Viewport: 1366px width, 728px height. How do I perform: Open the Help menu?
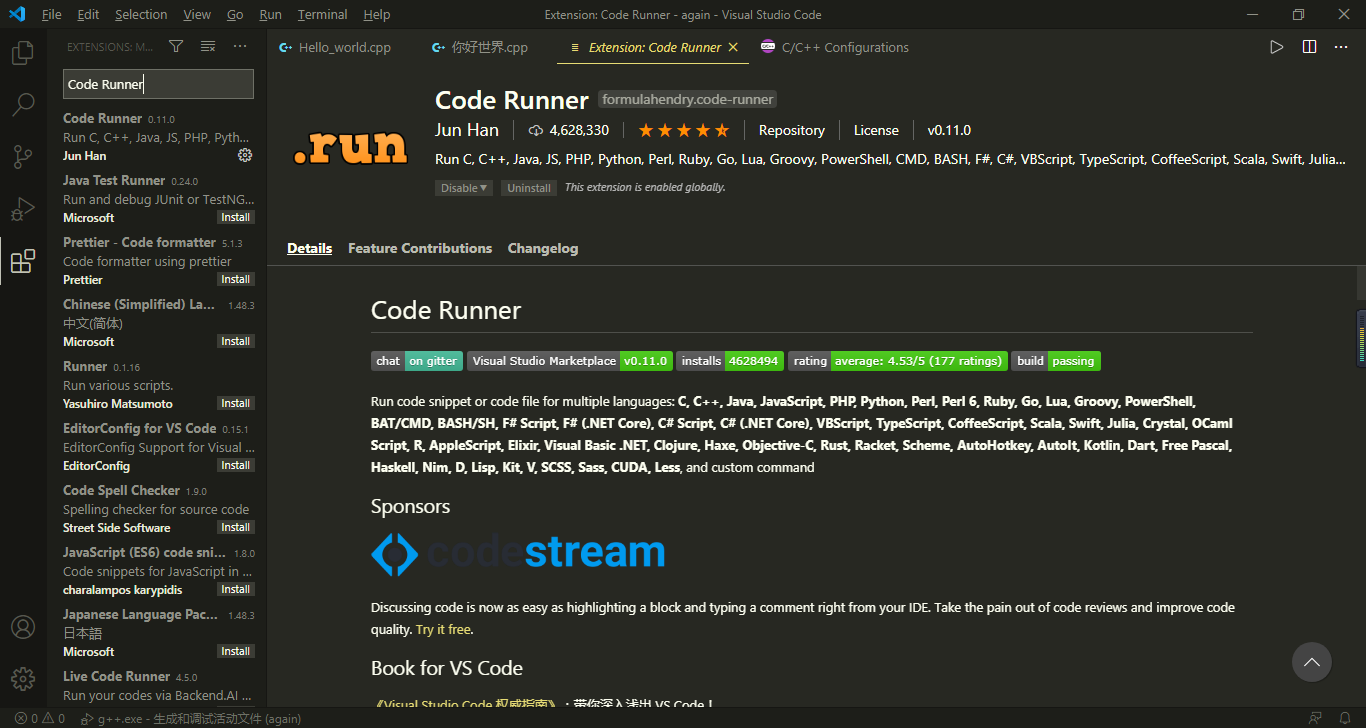pyautogui.click(x=377, y=15)
